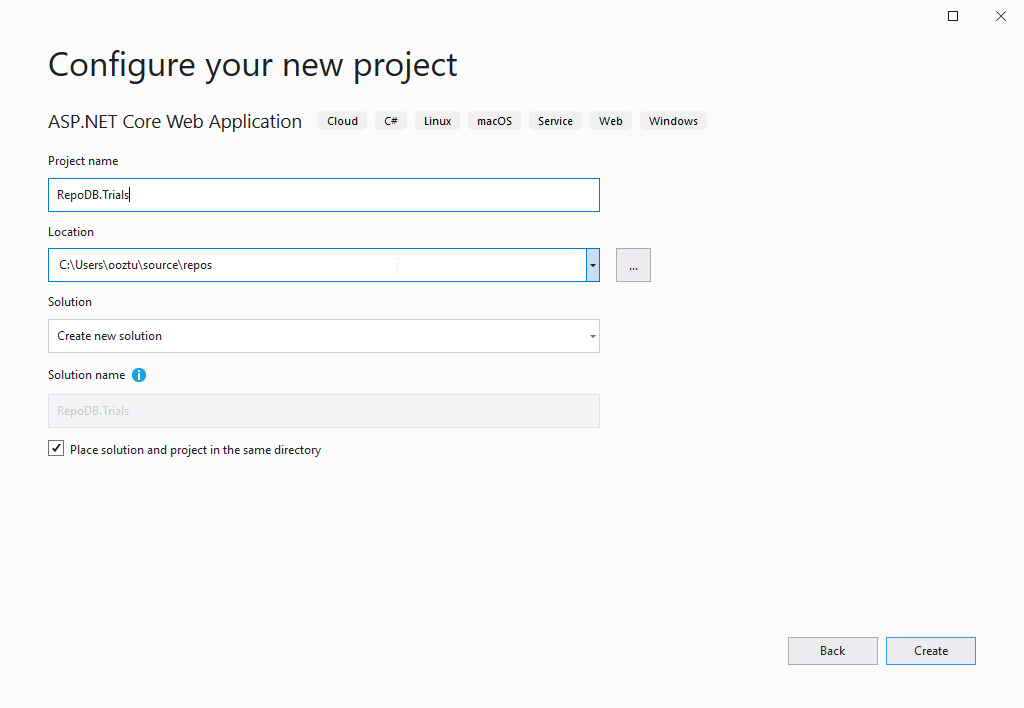Click the Solution label above the combo box

click(x=70, y=302)
